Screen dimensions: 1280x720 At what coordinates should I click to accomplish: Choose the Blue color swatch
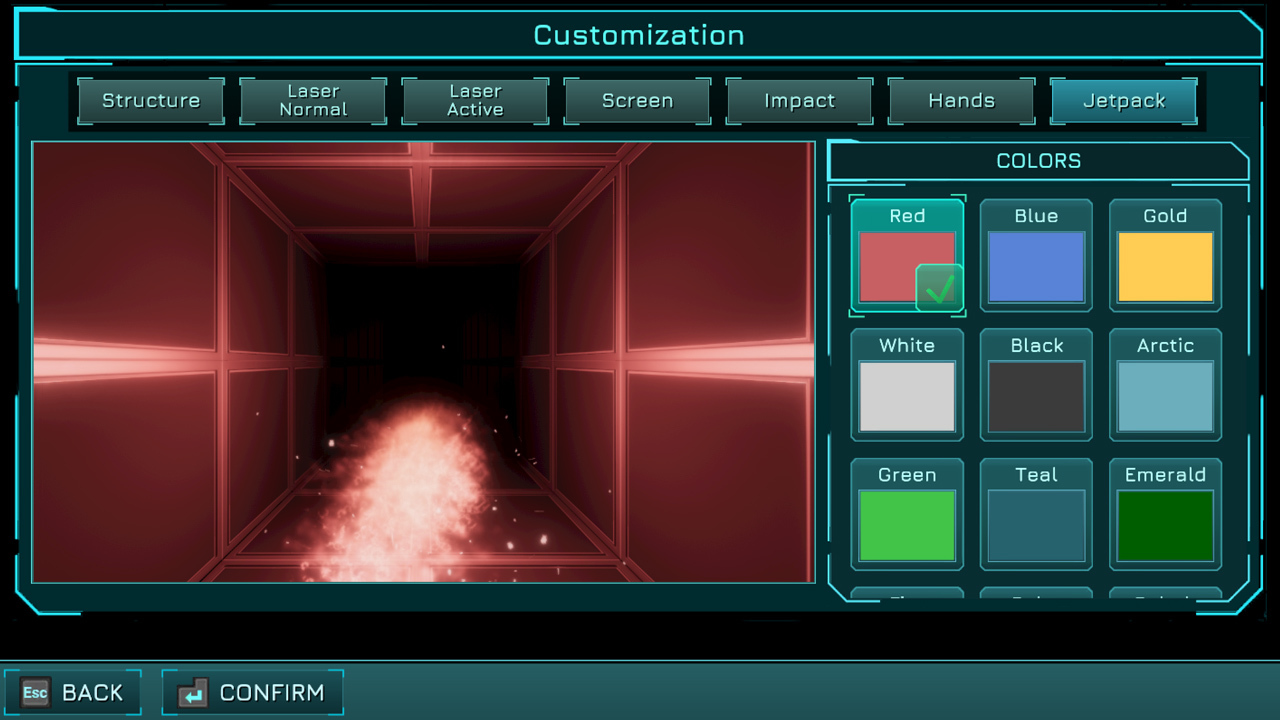coord(1036,267)
